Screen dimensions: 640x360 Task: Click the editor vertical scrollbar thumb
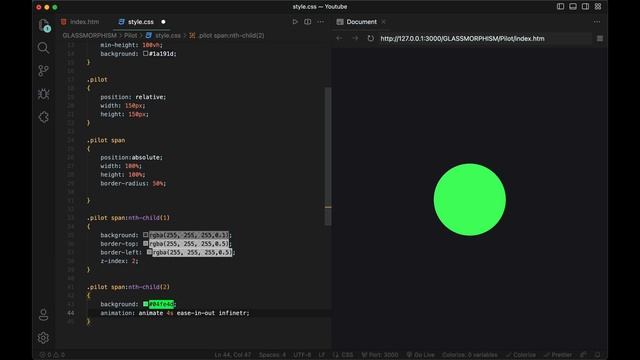(x=328, y=156)
